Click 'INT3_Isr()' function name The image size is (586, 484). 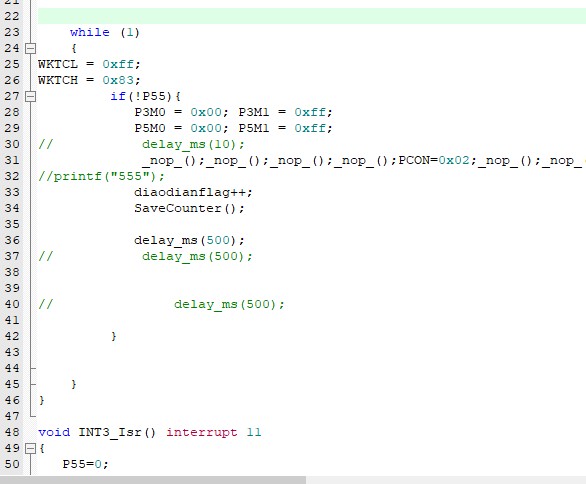117,432
